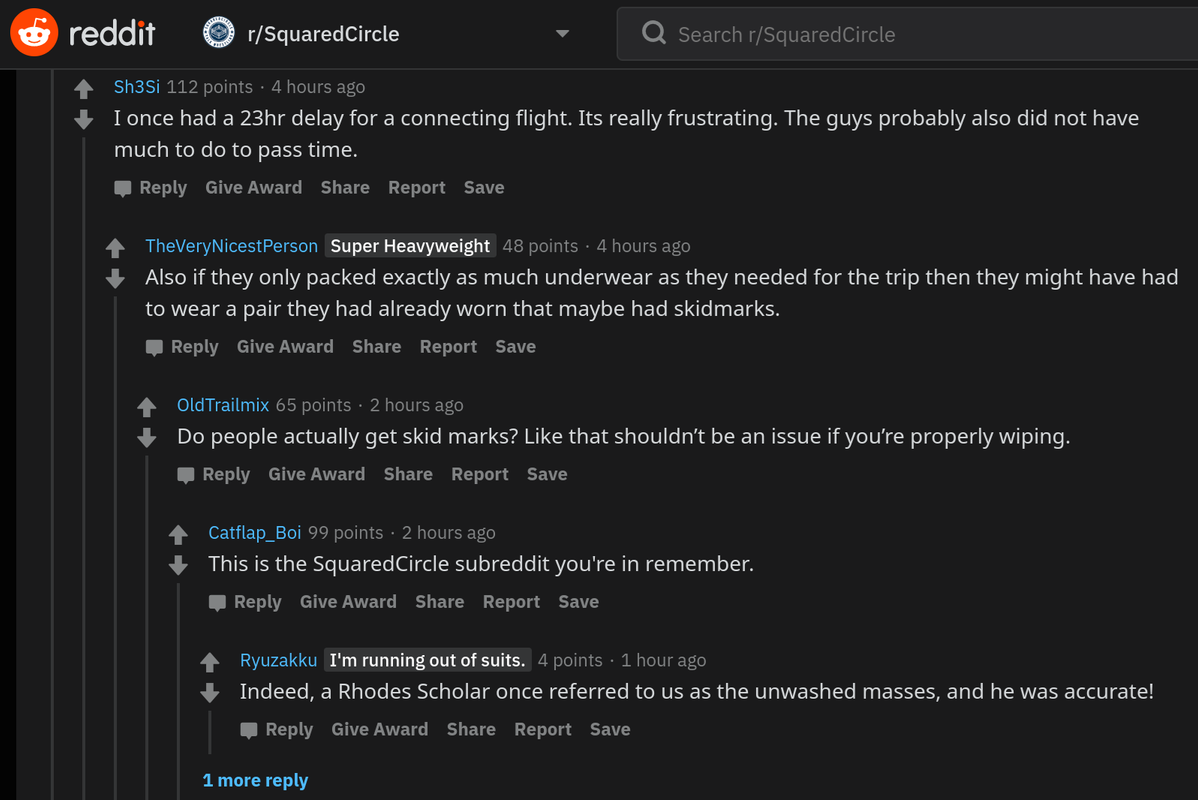
Task: Upvote Catflap_Boi's comment
Action: pyautogui.click(x=178, y=535)
